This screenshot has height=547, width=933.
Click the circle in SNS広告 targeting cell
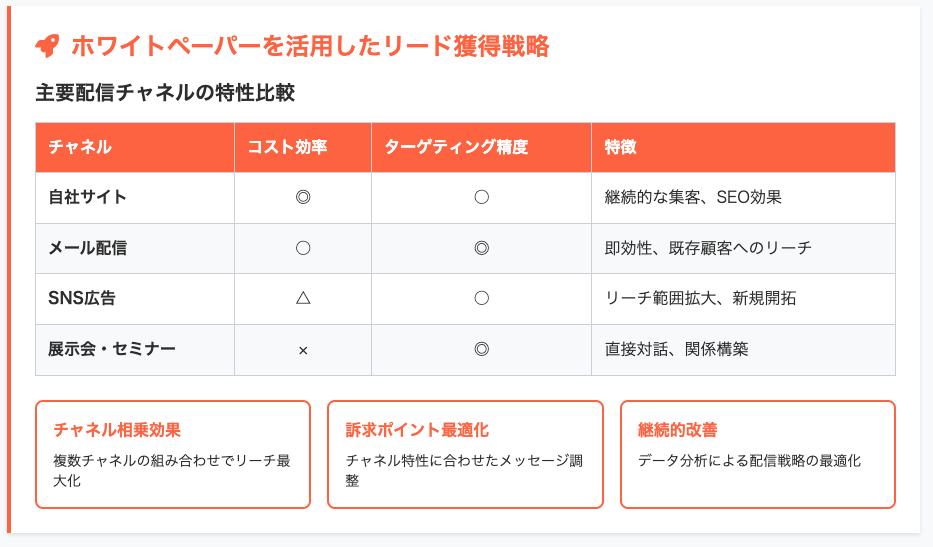(x=481, y=298)
